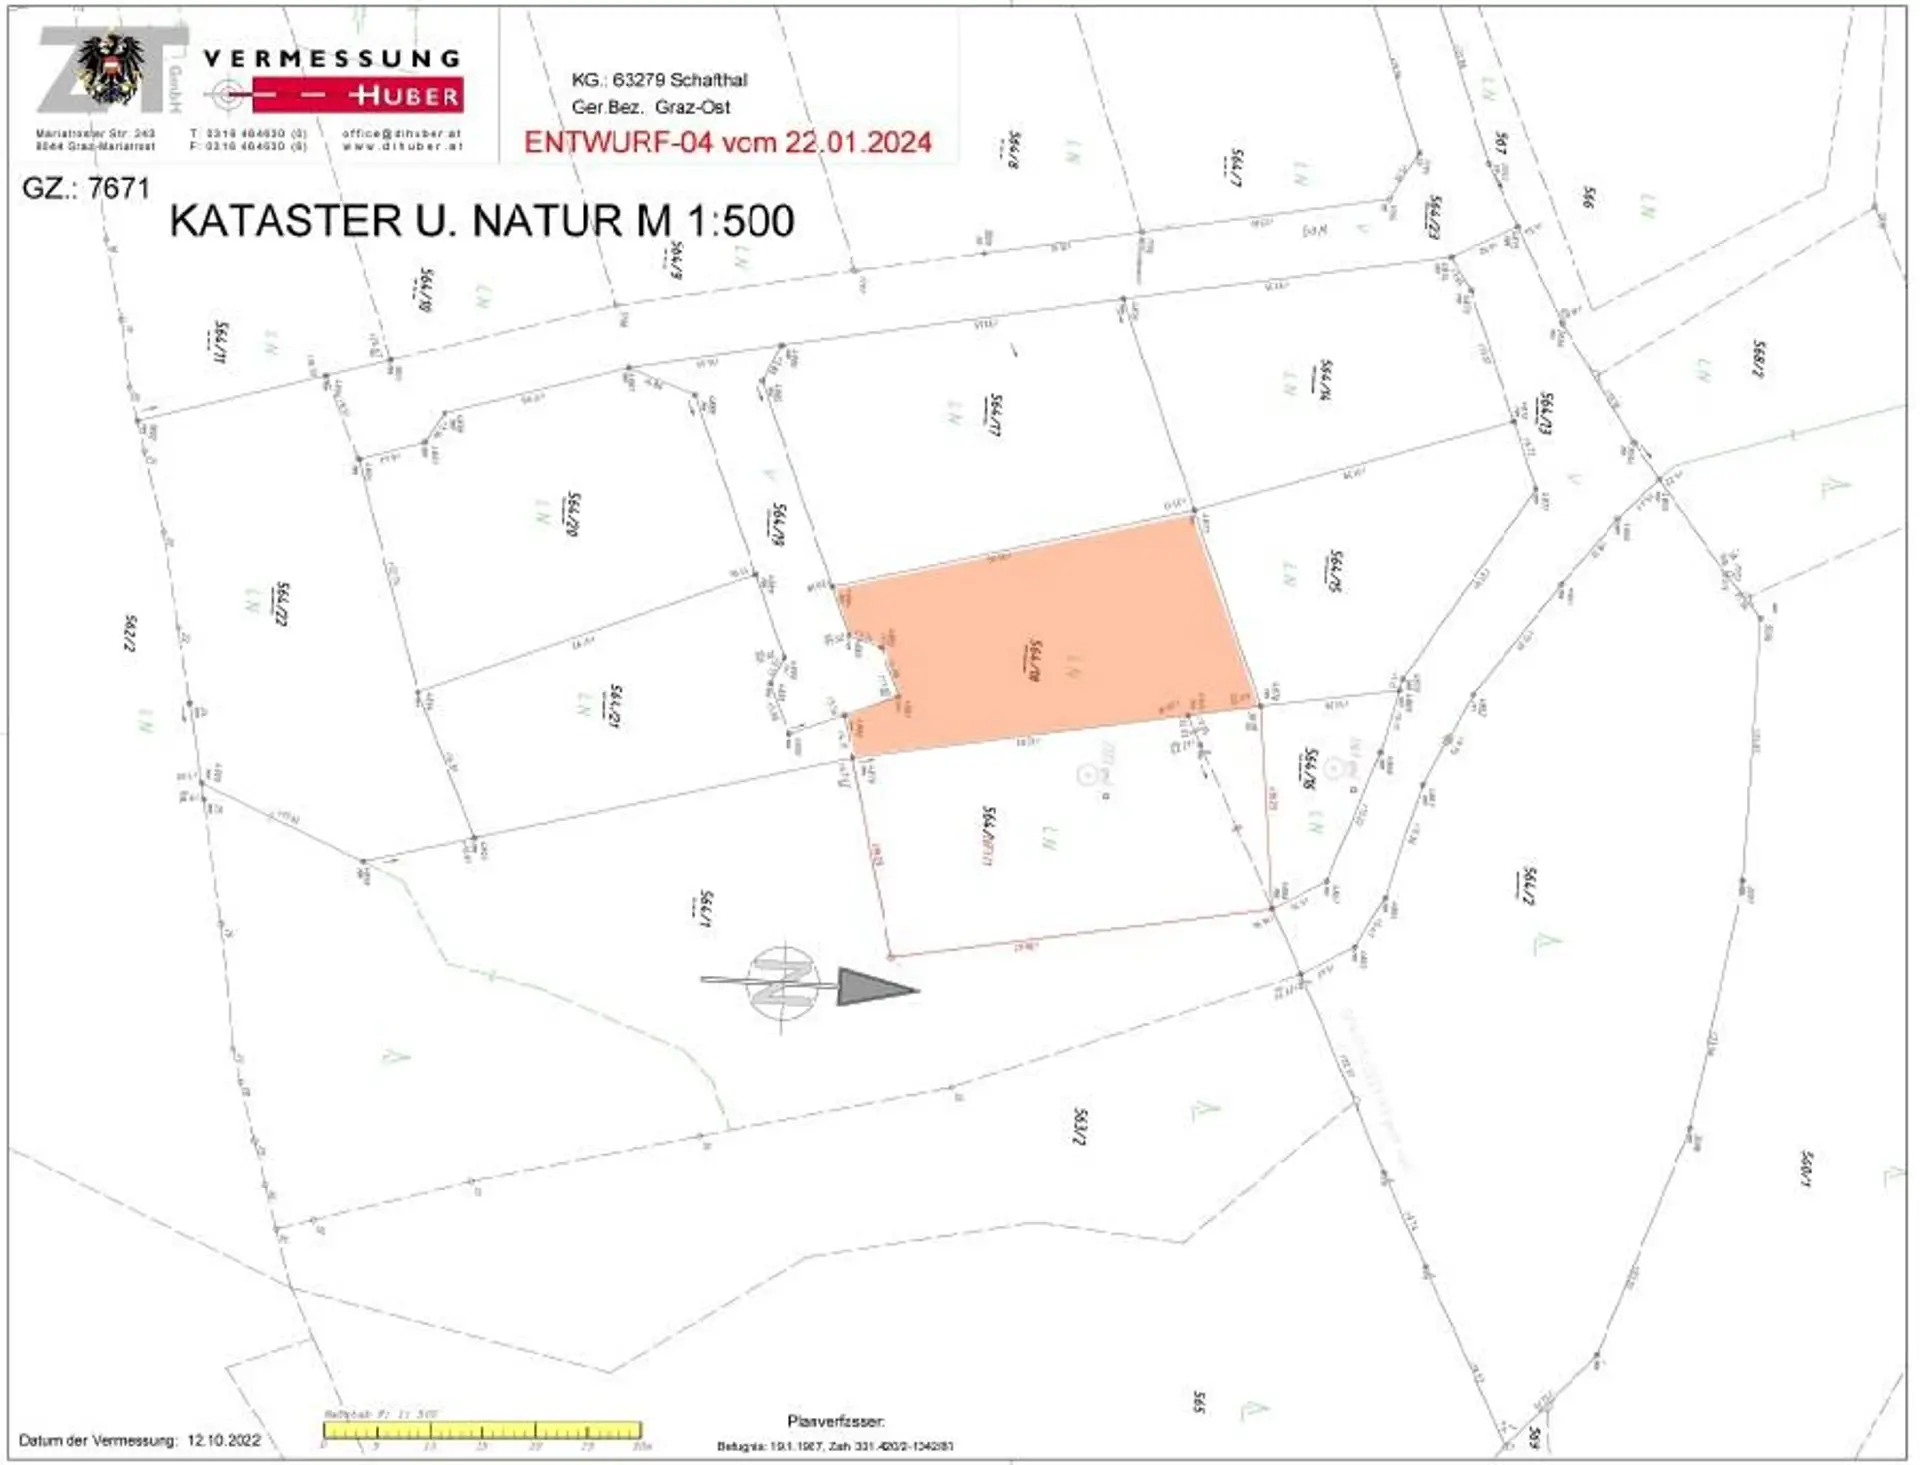Viewport: 1920px width, 1465px height.
Task: Click the GZ.: 7671 reference number
Action: coord(86,188)
